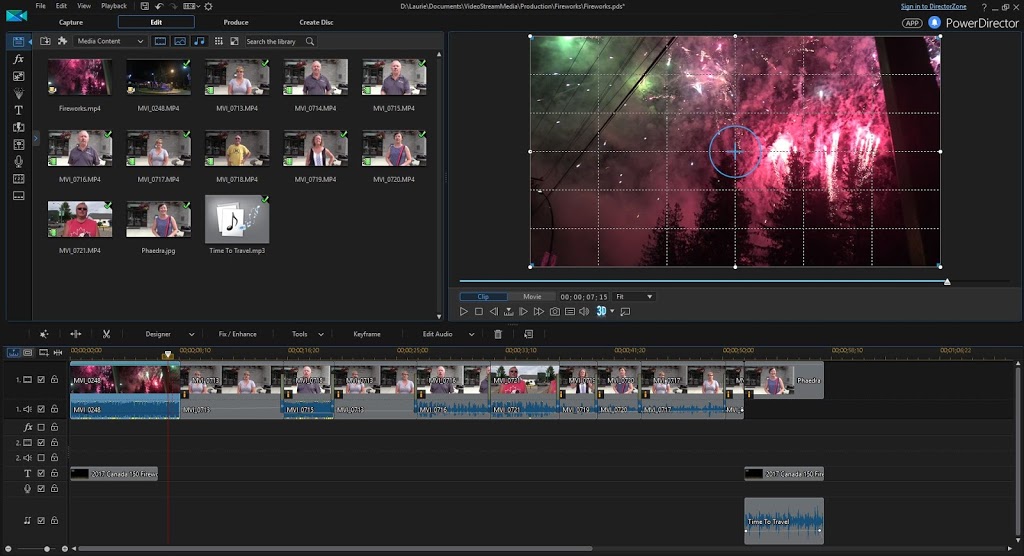Click the search magnifier icon in library

pos(310,41)
